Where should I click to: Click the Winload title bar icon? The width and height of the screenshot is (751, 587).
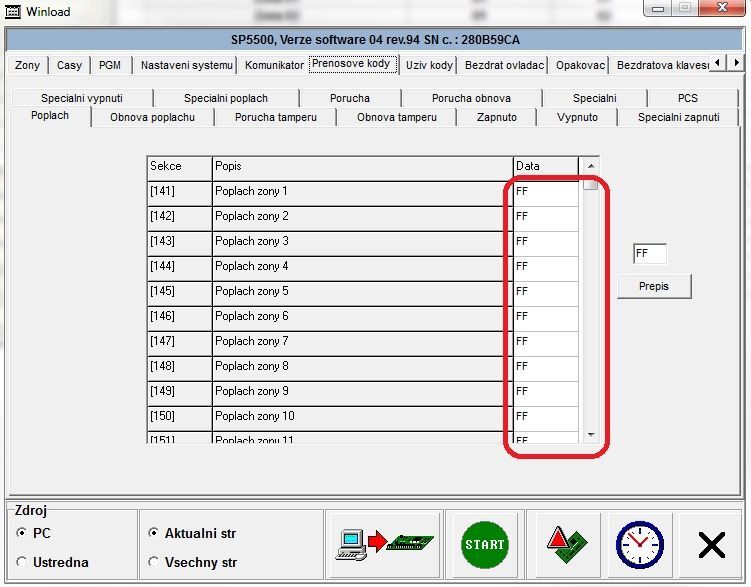pos(13,11)
